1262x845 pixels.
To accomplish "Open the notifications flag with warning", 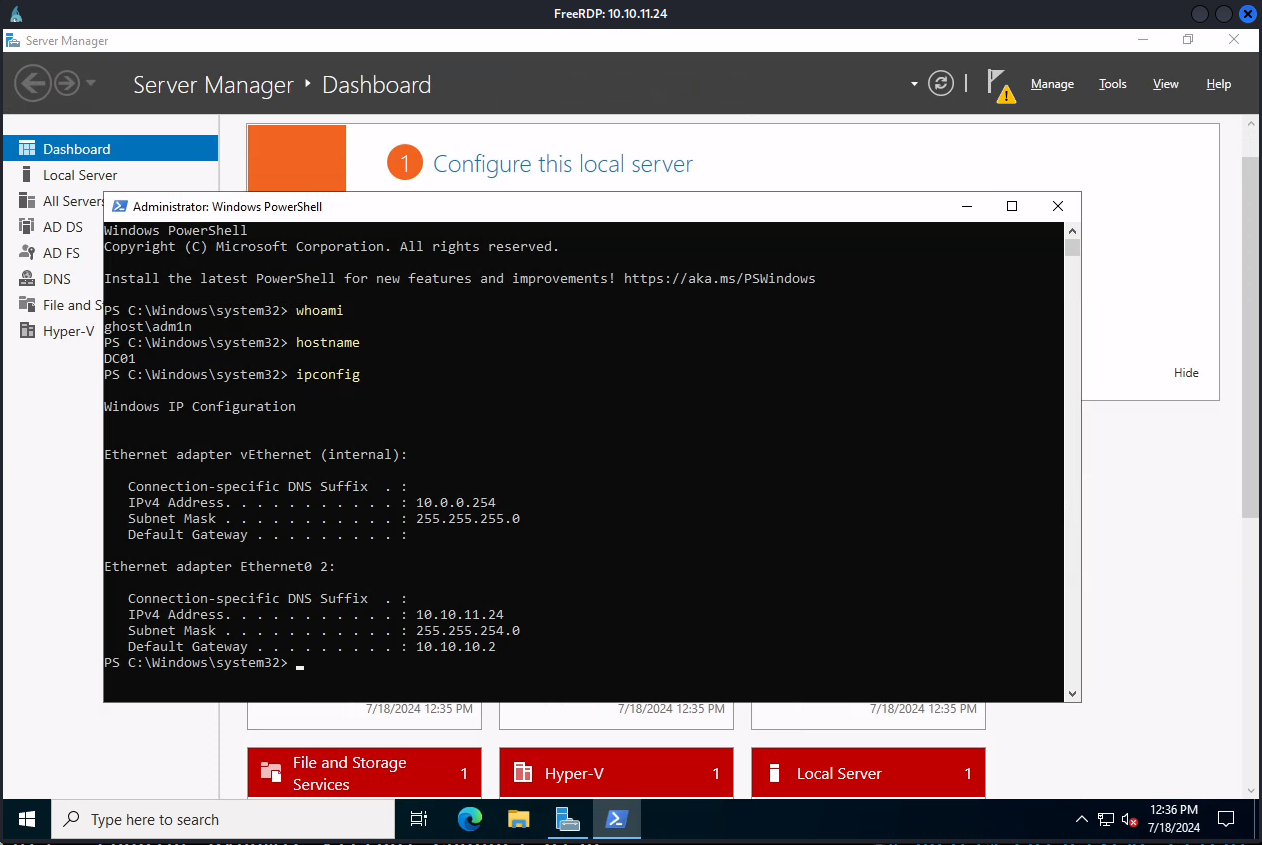I will point(1000,85).
